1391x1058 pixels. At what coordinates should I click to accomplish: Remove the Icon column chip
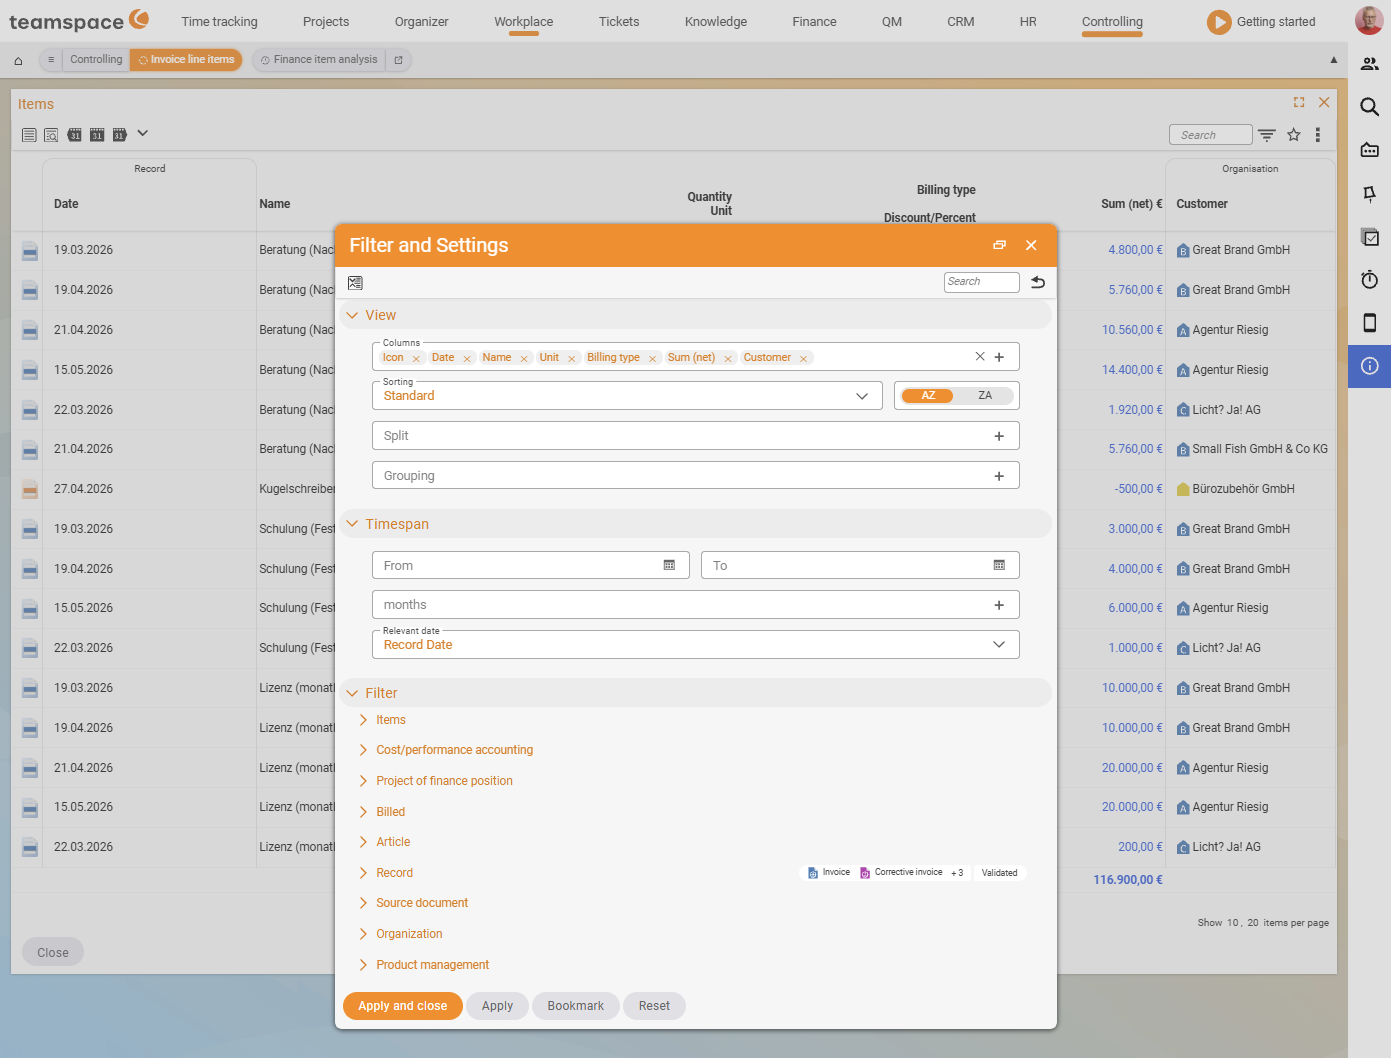coord(416,358)
